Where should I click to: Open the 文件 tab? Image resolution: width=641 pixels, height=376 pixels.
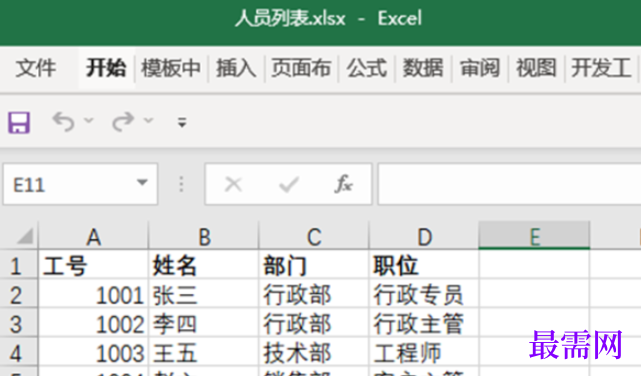[36, 68]
